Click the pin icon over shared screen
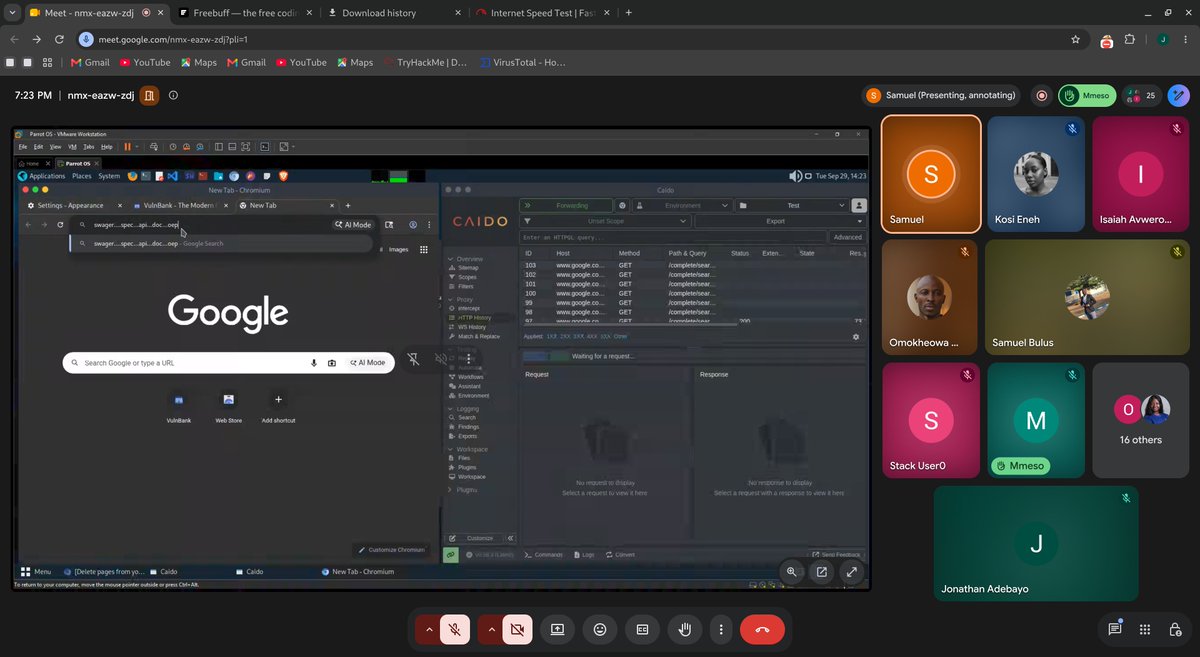 413,359
